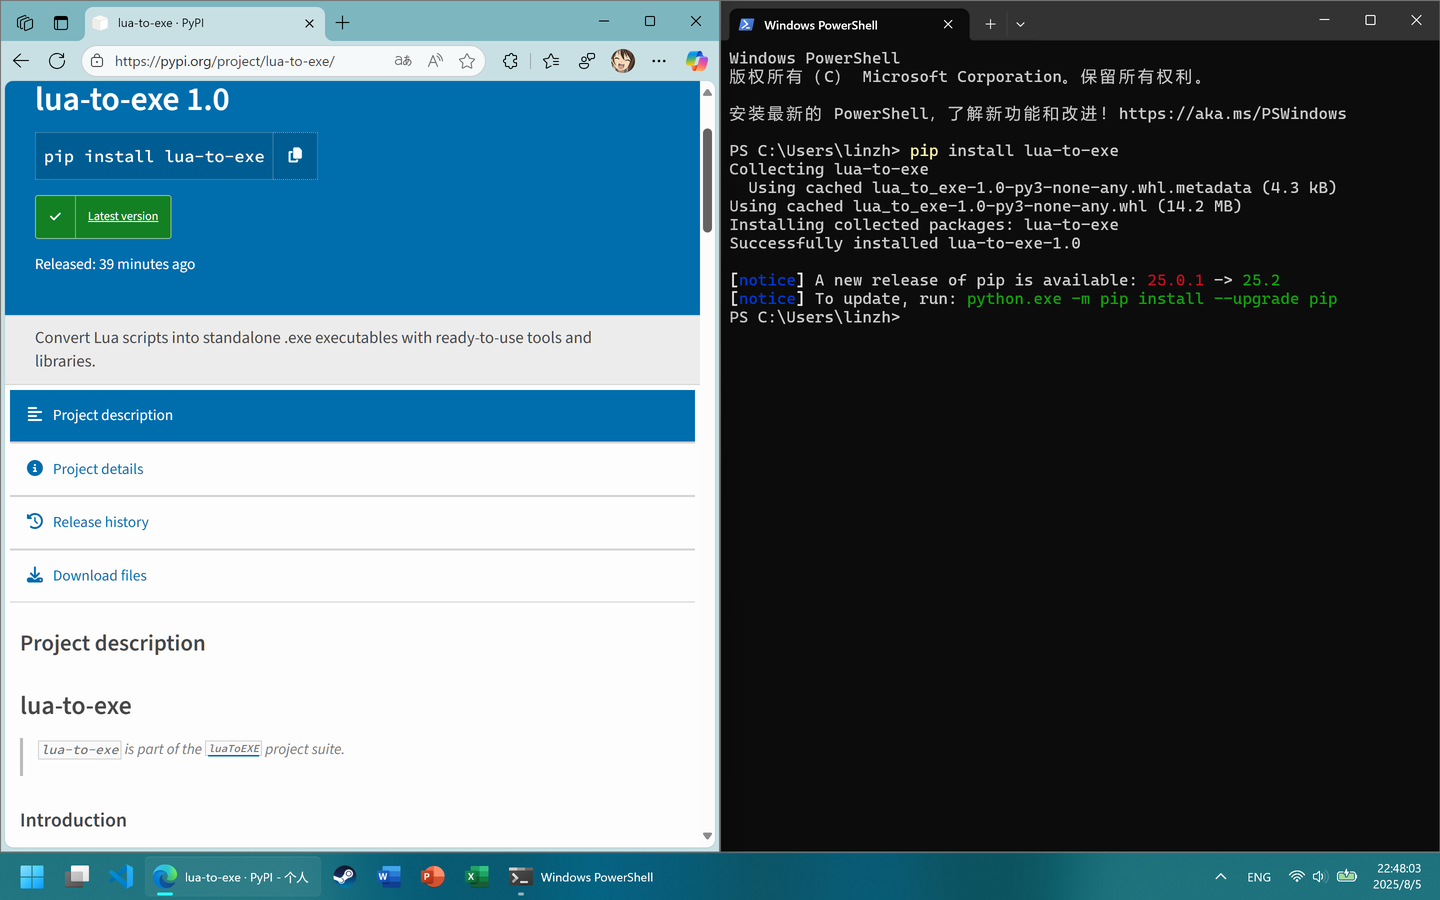1440x900 pixels.
Task: Open the battery status tray icon
Action: (x=1347, y=877)
